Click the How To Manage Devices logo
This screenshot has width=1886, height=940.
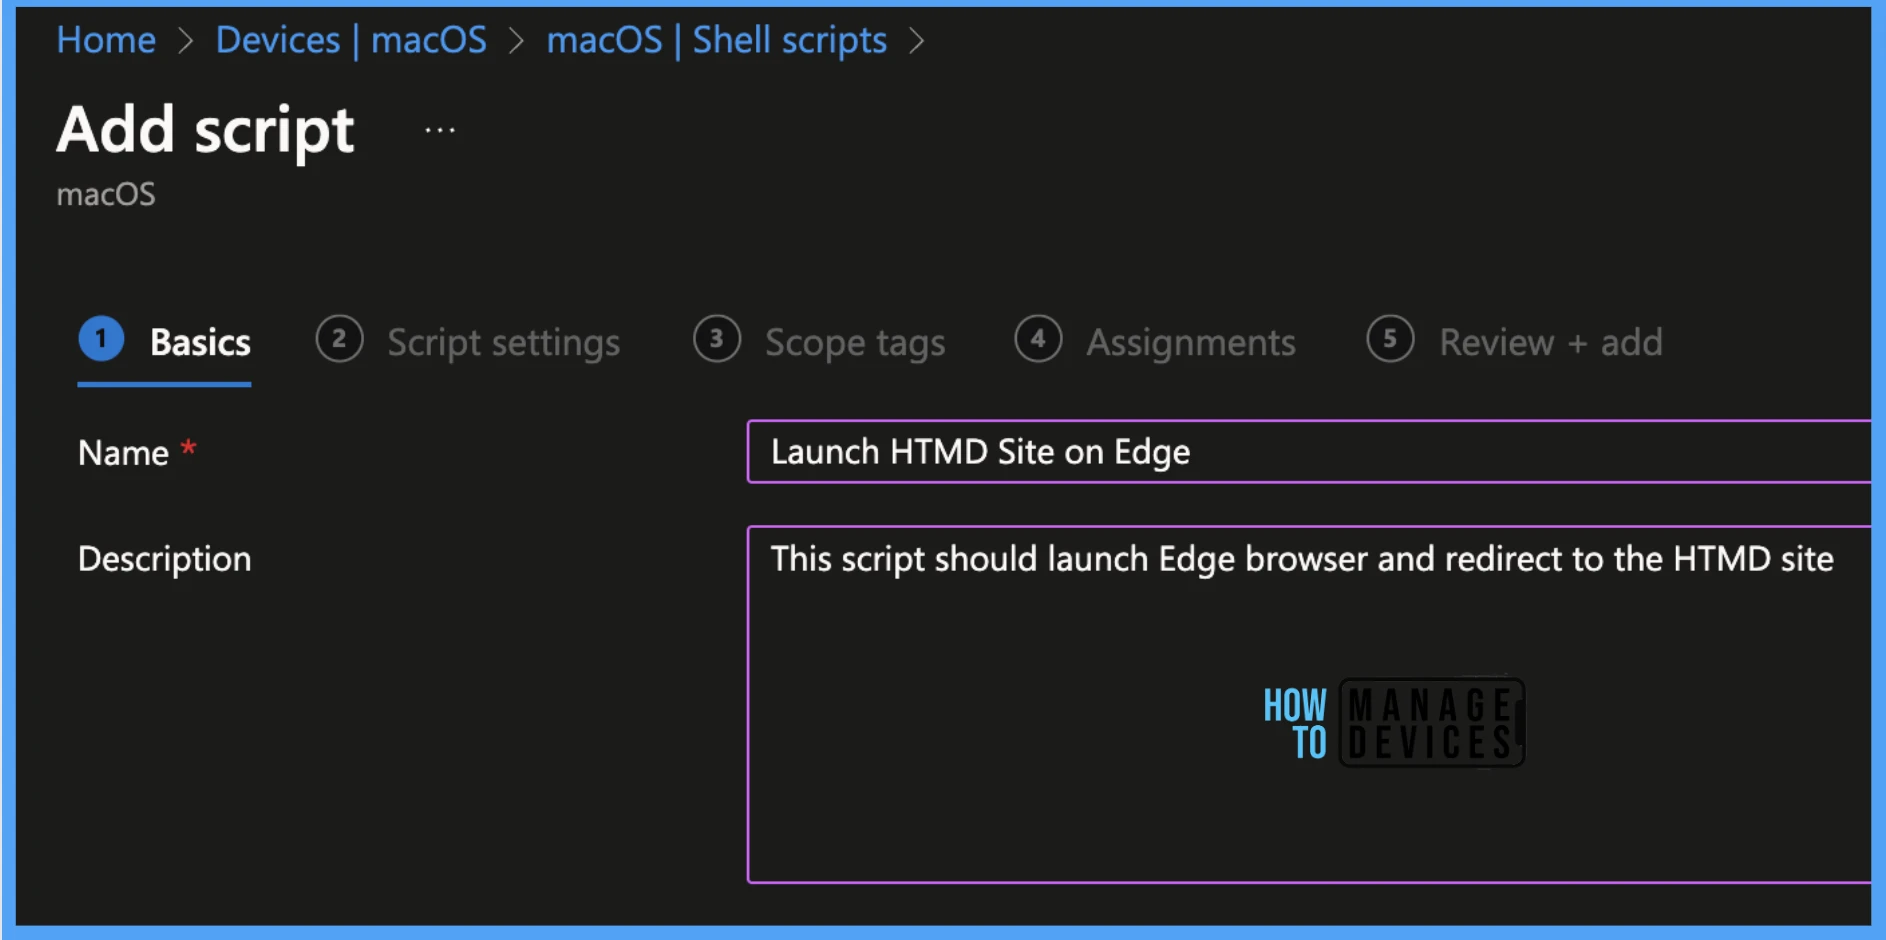point(1394,723)
